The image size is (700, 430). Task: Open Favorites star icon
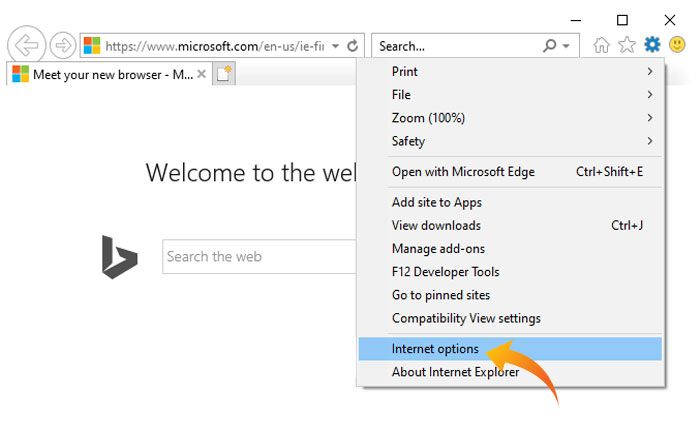[627, 45]
